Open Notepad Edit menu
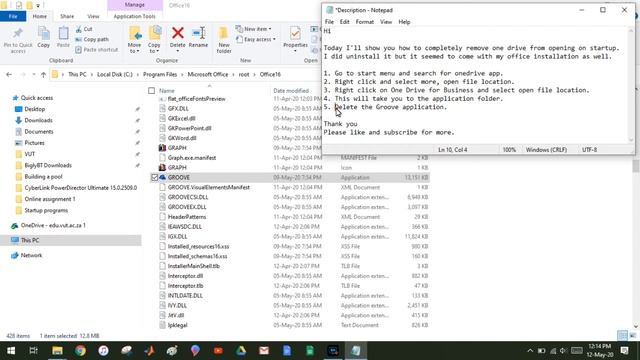This screenshot has height=360, width=640. coord(344,22)
